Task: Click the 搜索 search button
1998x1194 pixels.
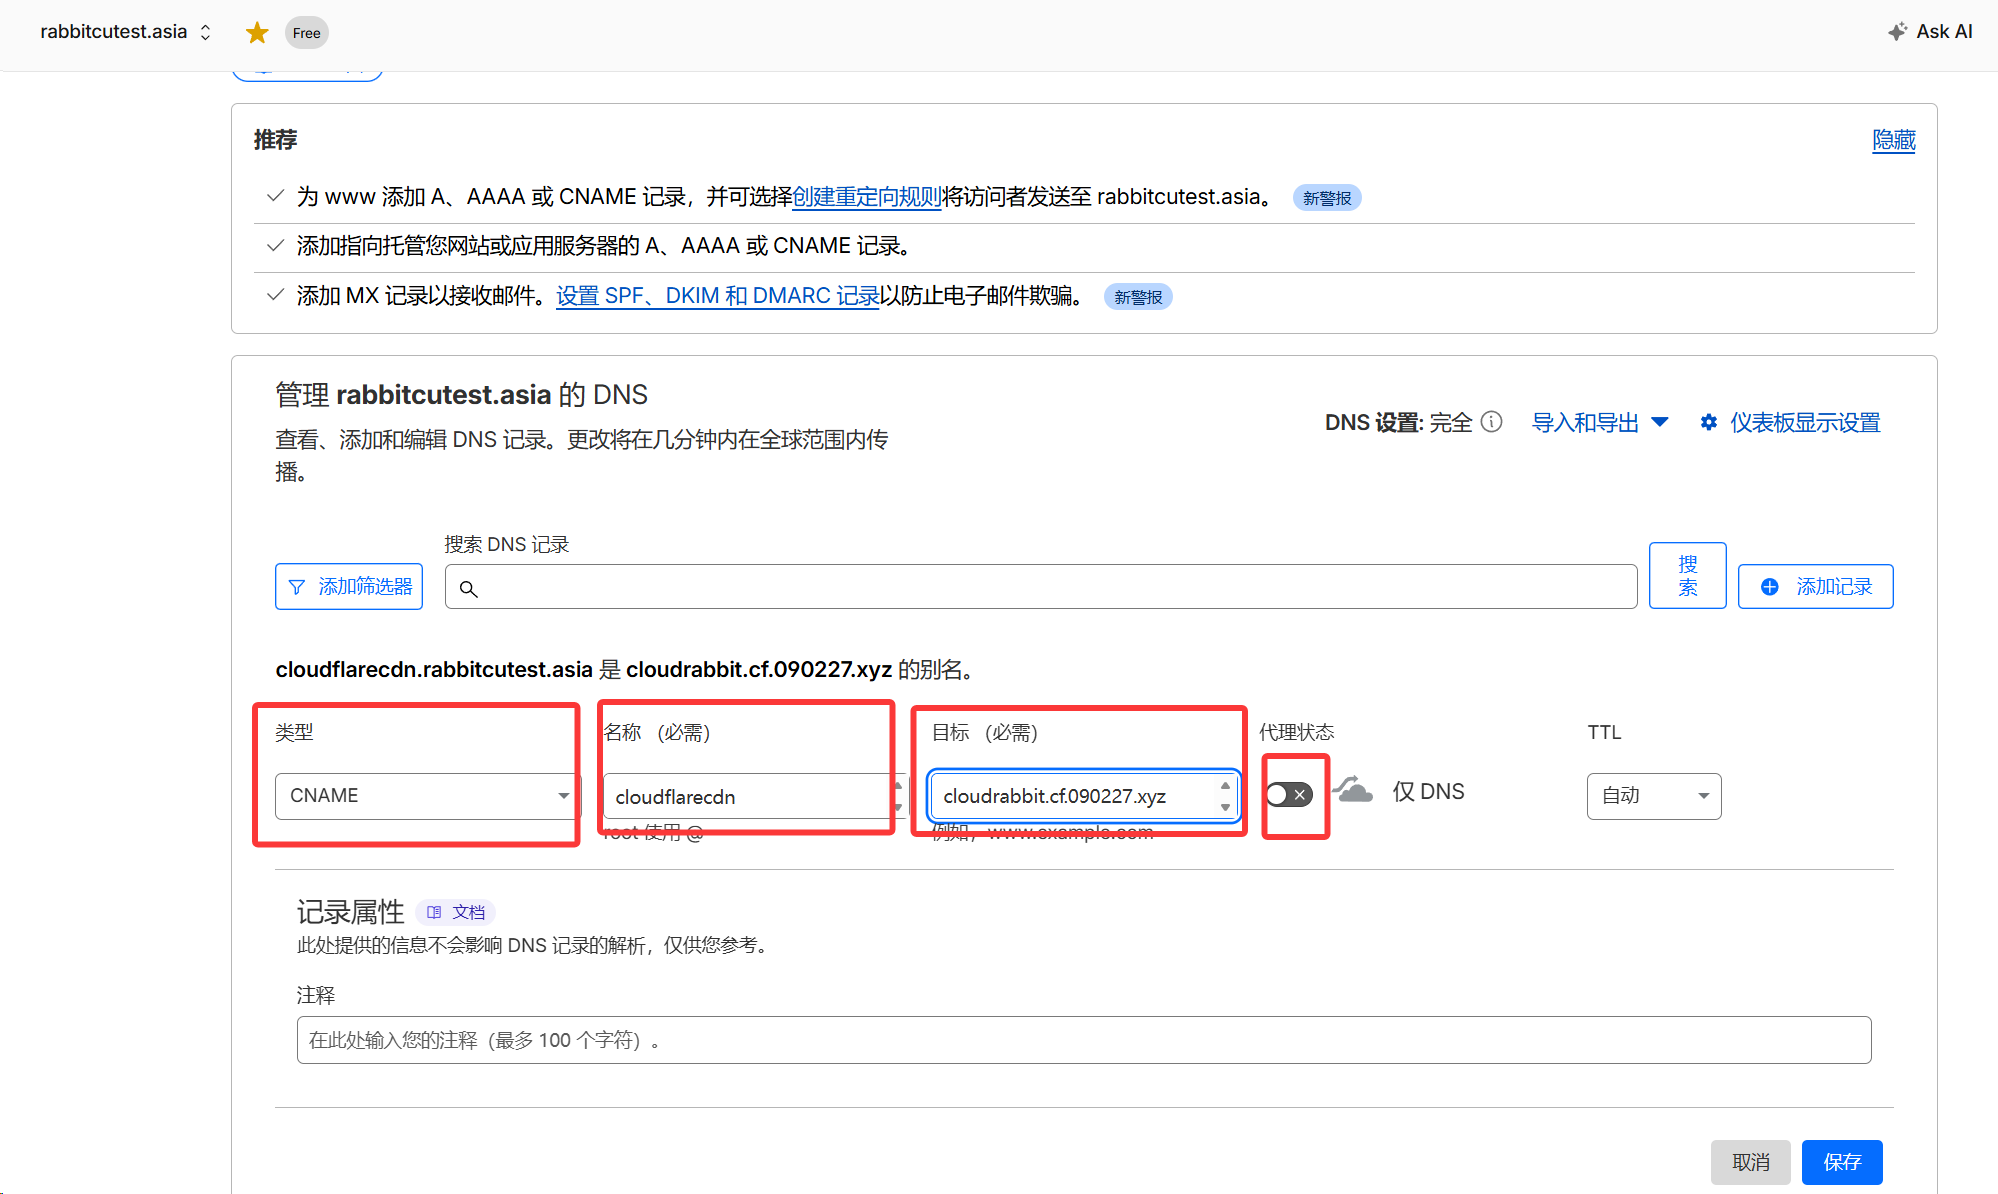Action: [x=1687, y=576]
